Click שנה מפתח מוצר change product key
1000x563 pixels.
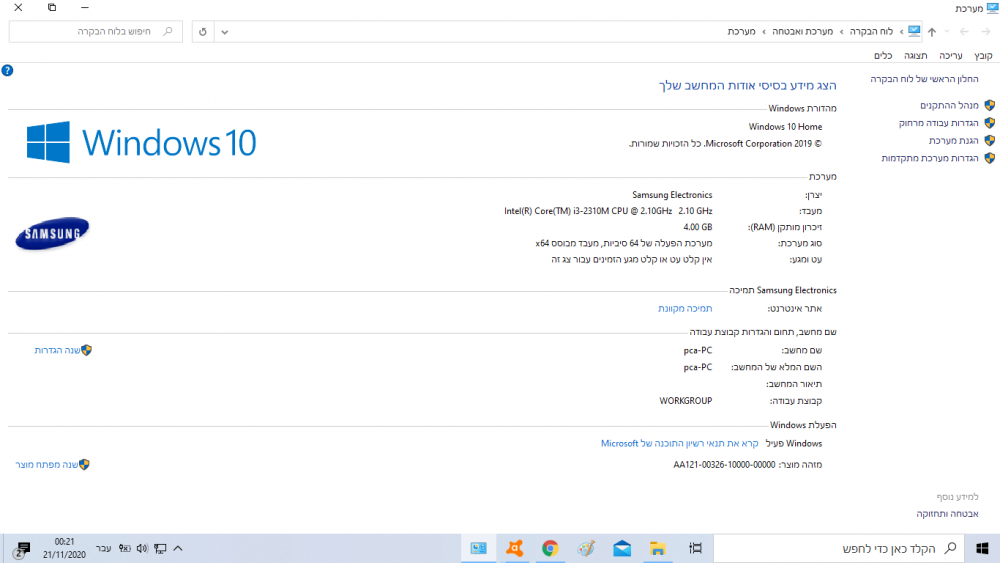coord(47,465)
